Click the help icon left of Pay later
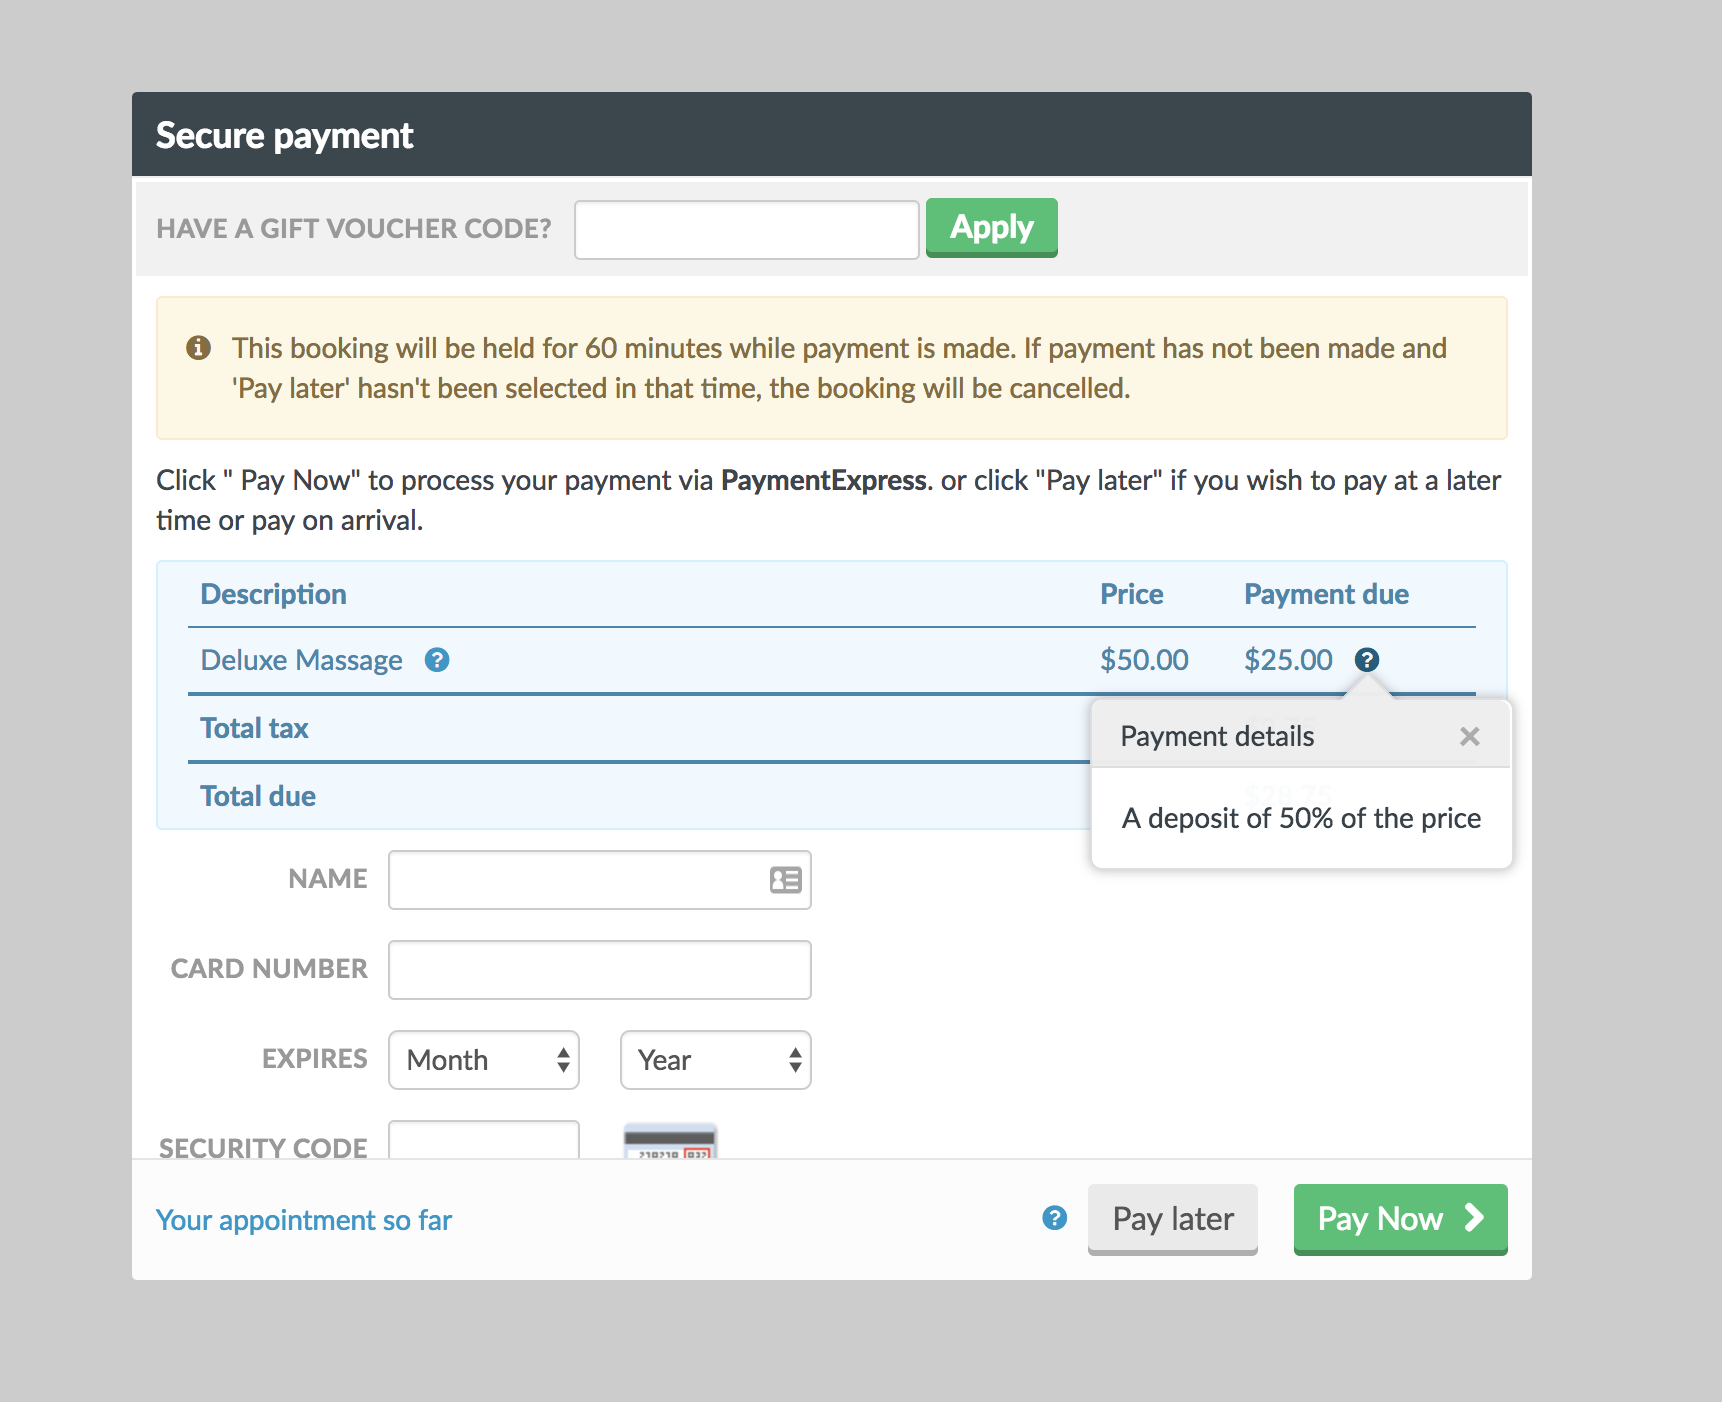1722x1402 pixels. pos(1054,1218)
